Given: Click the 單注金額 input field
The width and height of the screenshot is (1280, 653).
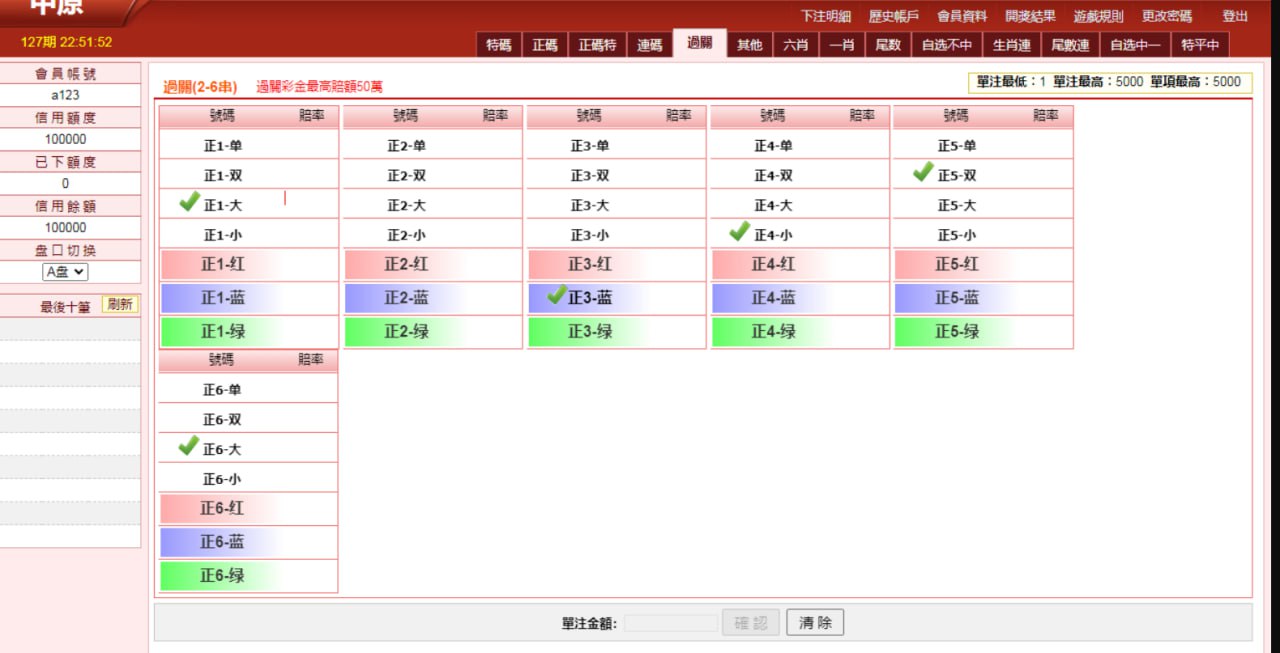Looking at the screenshot, I should (671, 623).
